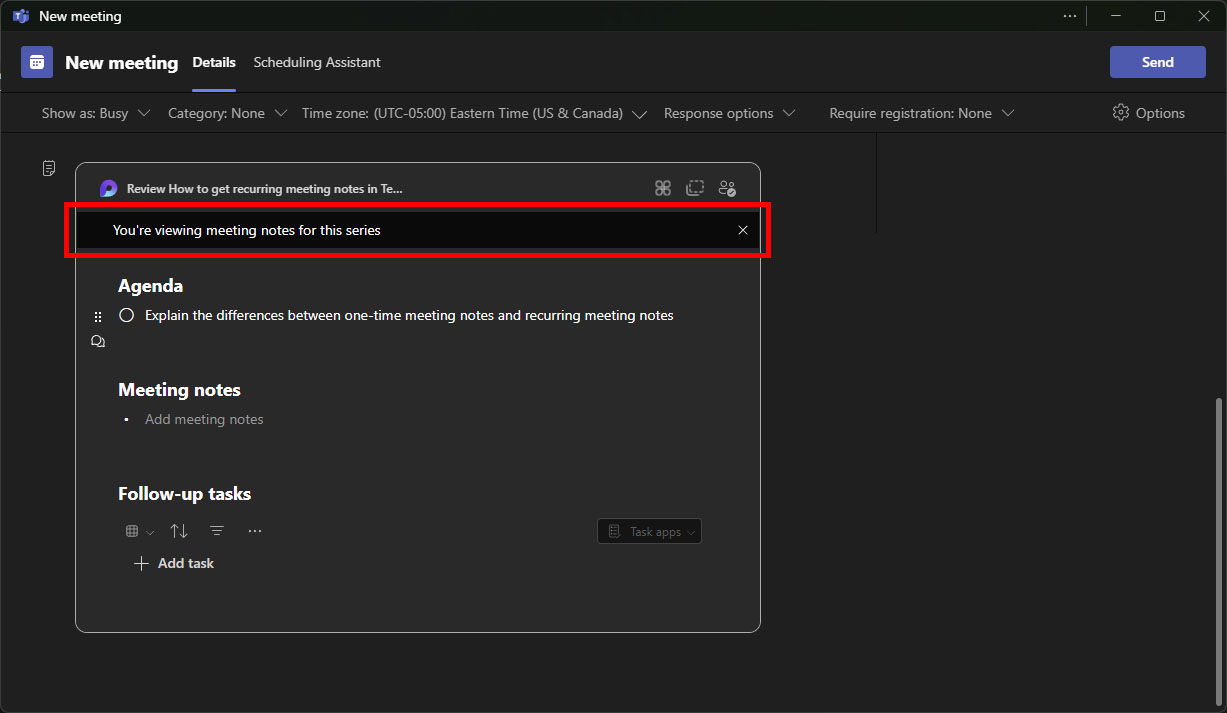This screenshot has height=713, width=1227.
Task: Click the copy component icon in notes header
Action: click(x=695, y=188)
